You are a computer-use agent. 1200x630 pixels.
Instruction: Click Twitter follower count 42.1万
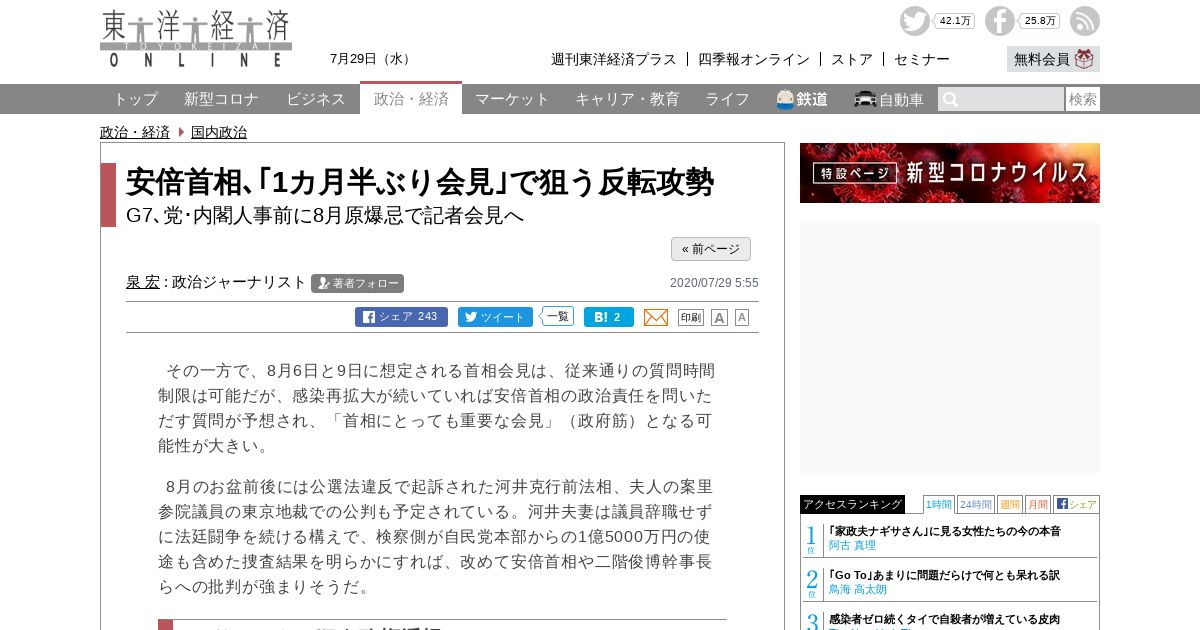955,21
